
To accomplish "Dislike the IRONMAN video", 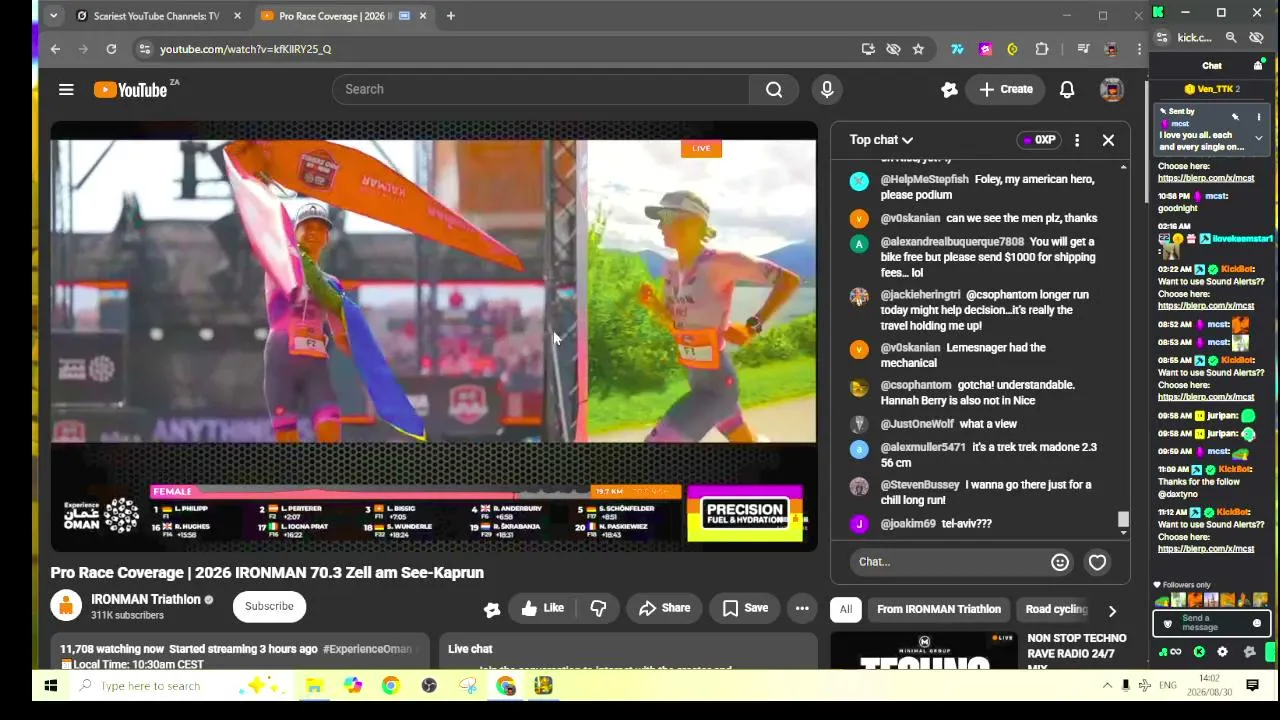I will coord(598,608).
